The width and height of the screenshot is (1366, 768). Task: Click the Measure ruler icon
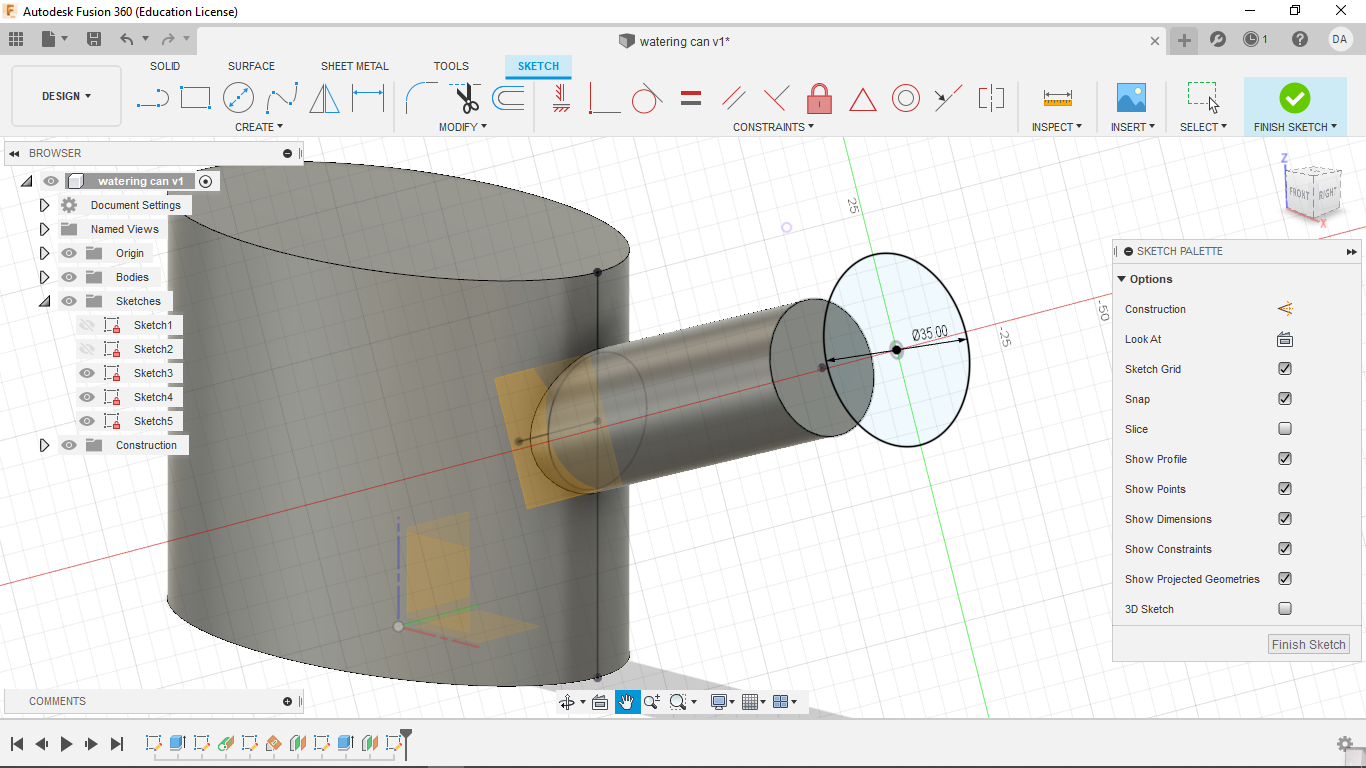(1057, 98)
